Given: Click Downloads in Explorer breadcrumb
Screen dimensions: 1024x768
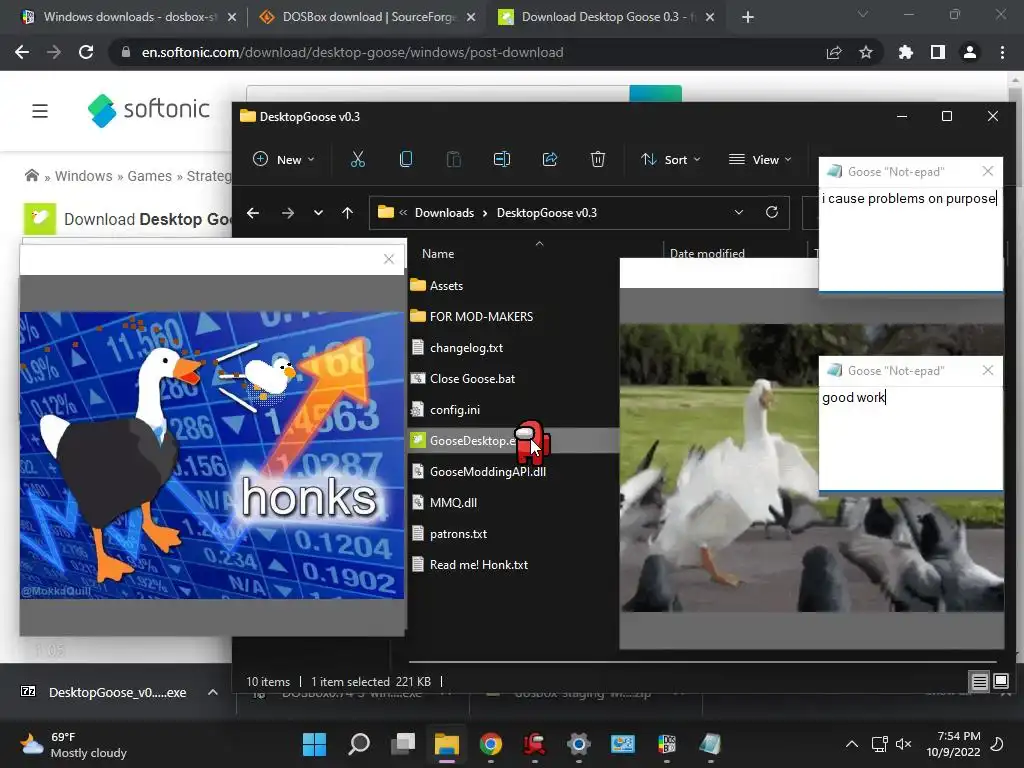Looking at the screenshot, I should point(444,213).
